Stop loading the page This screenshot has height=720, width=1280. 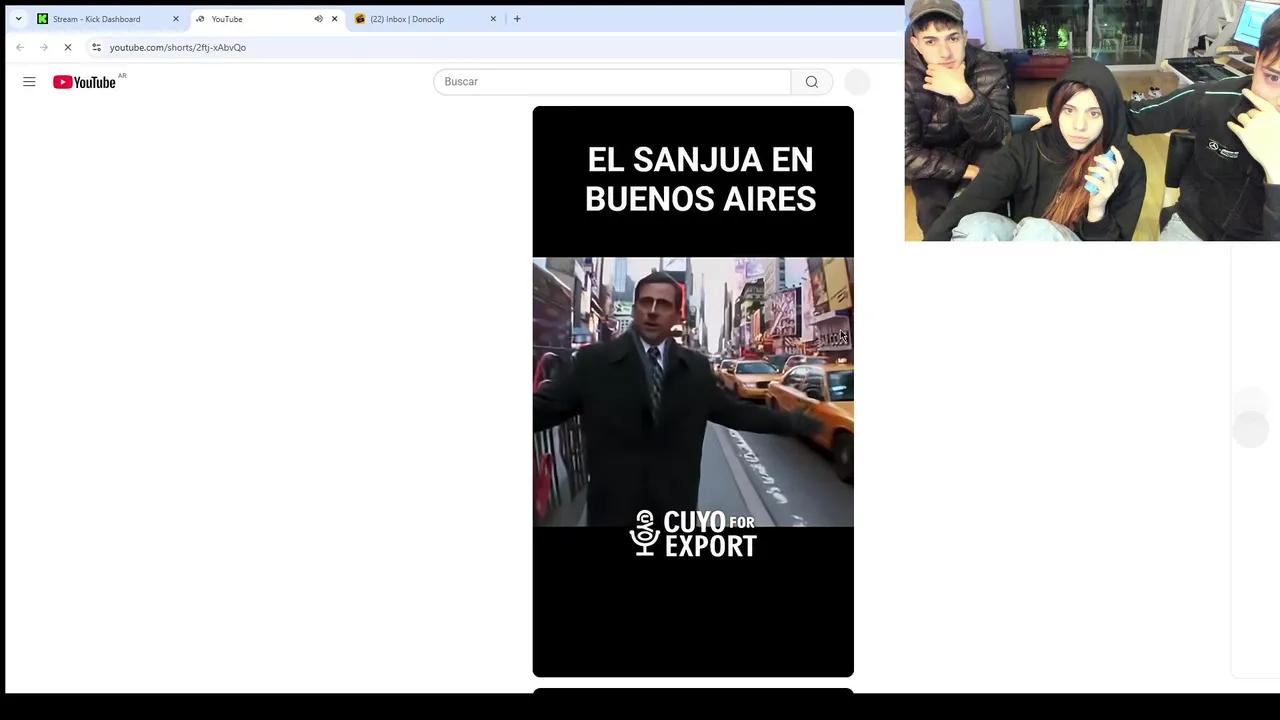pos(68,47)
